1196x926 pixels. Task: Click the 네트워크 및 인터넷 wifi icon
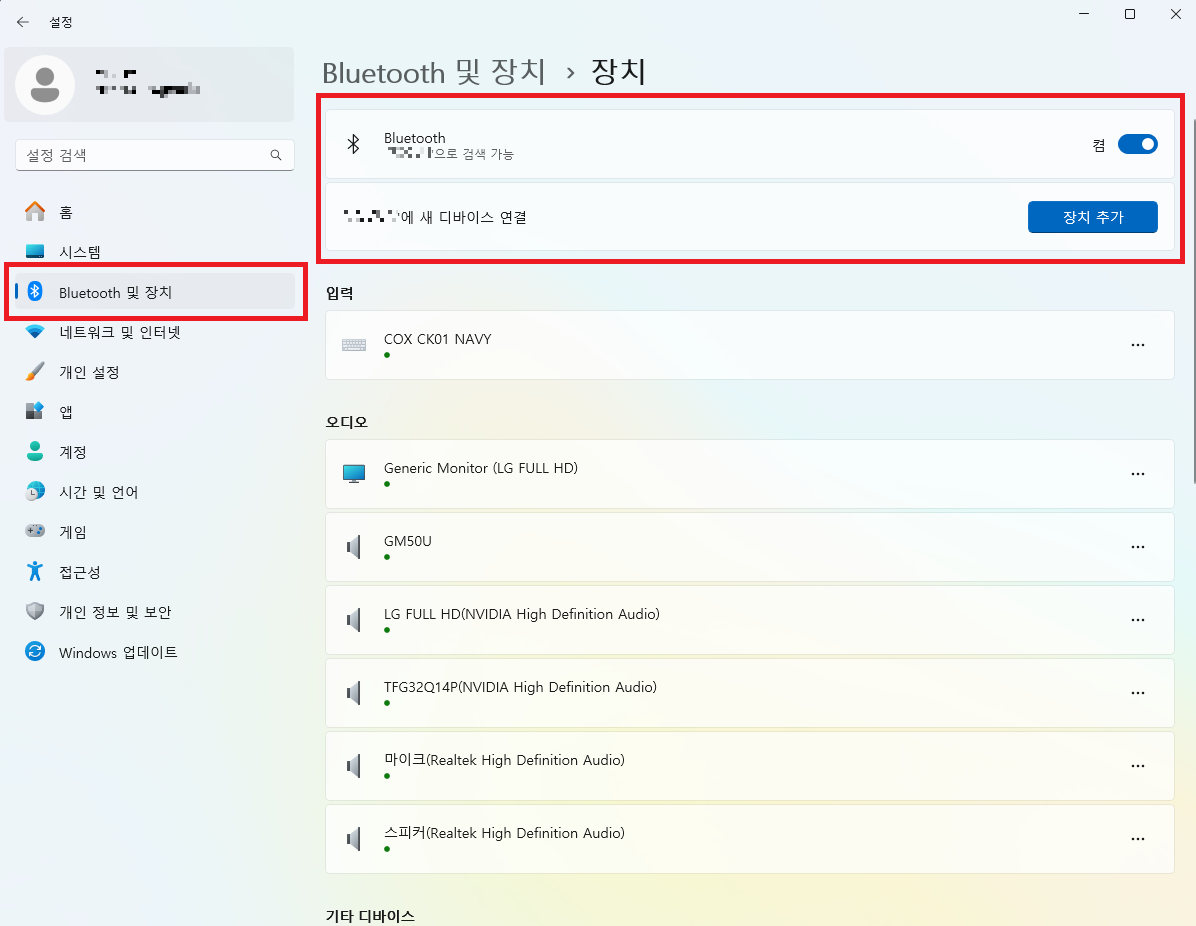(35, 332)
